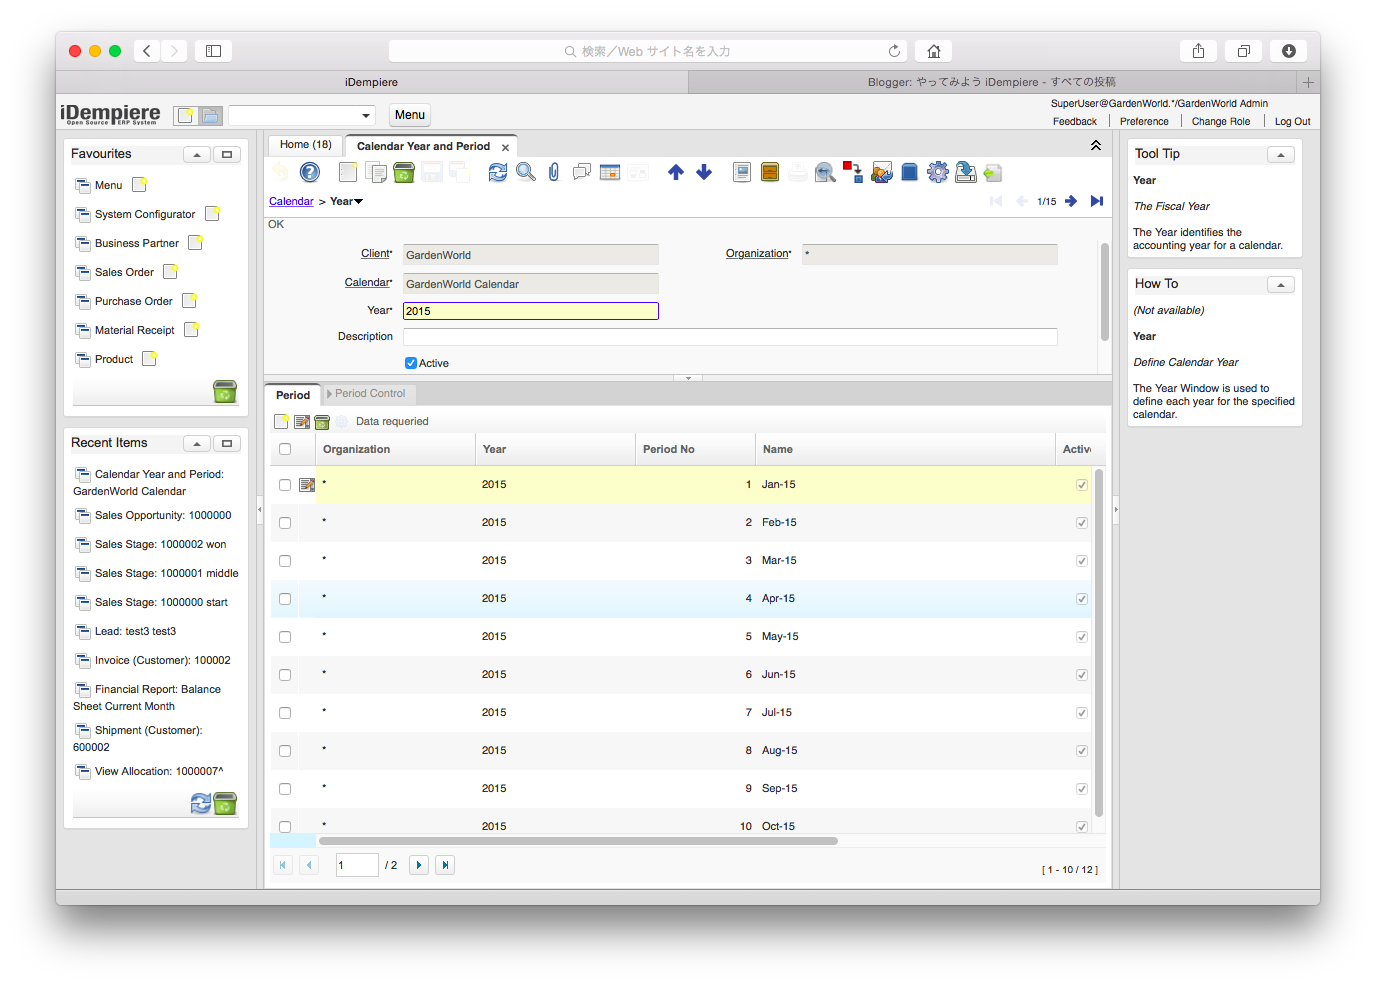Viewport: 1376px width, 985px height.
Task: Go to parent record with the up arrow
Action: point(676,172)
